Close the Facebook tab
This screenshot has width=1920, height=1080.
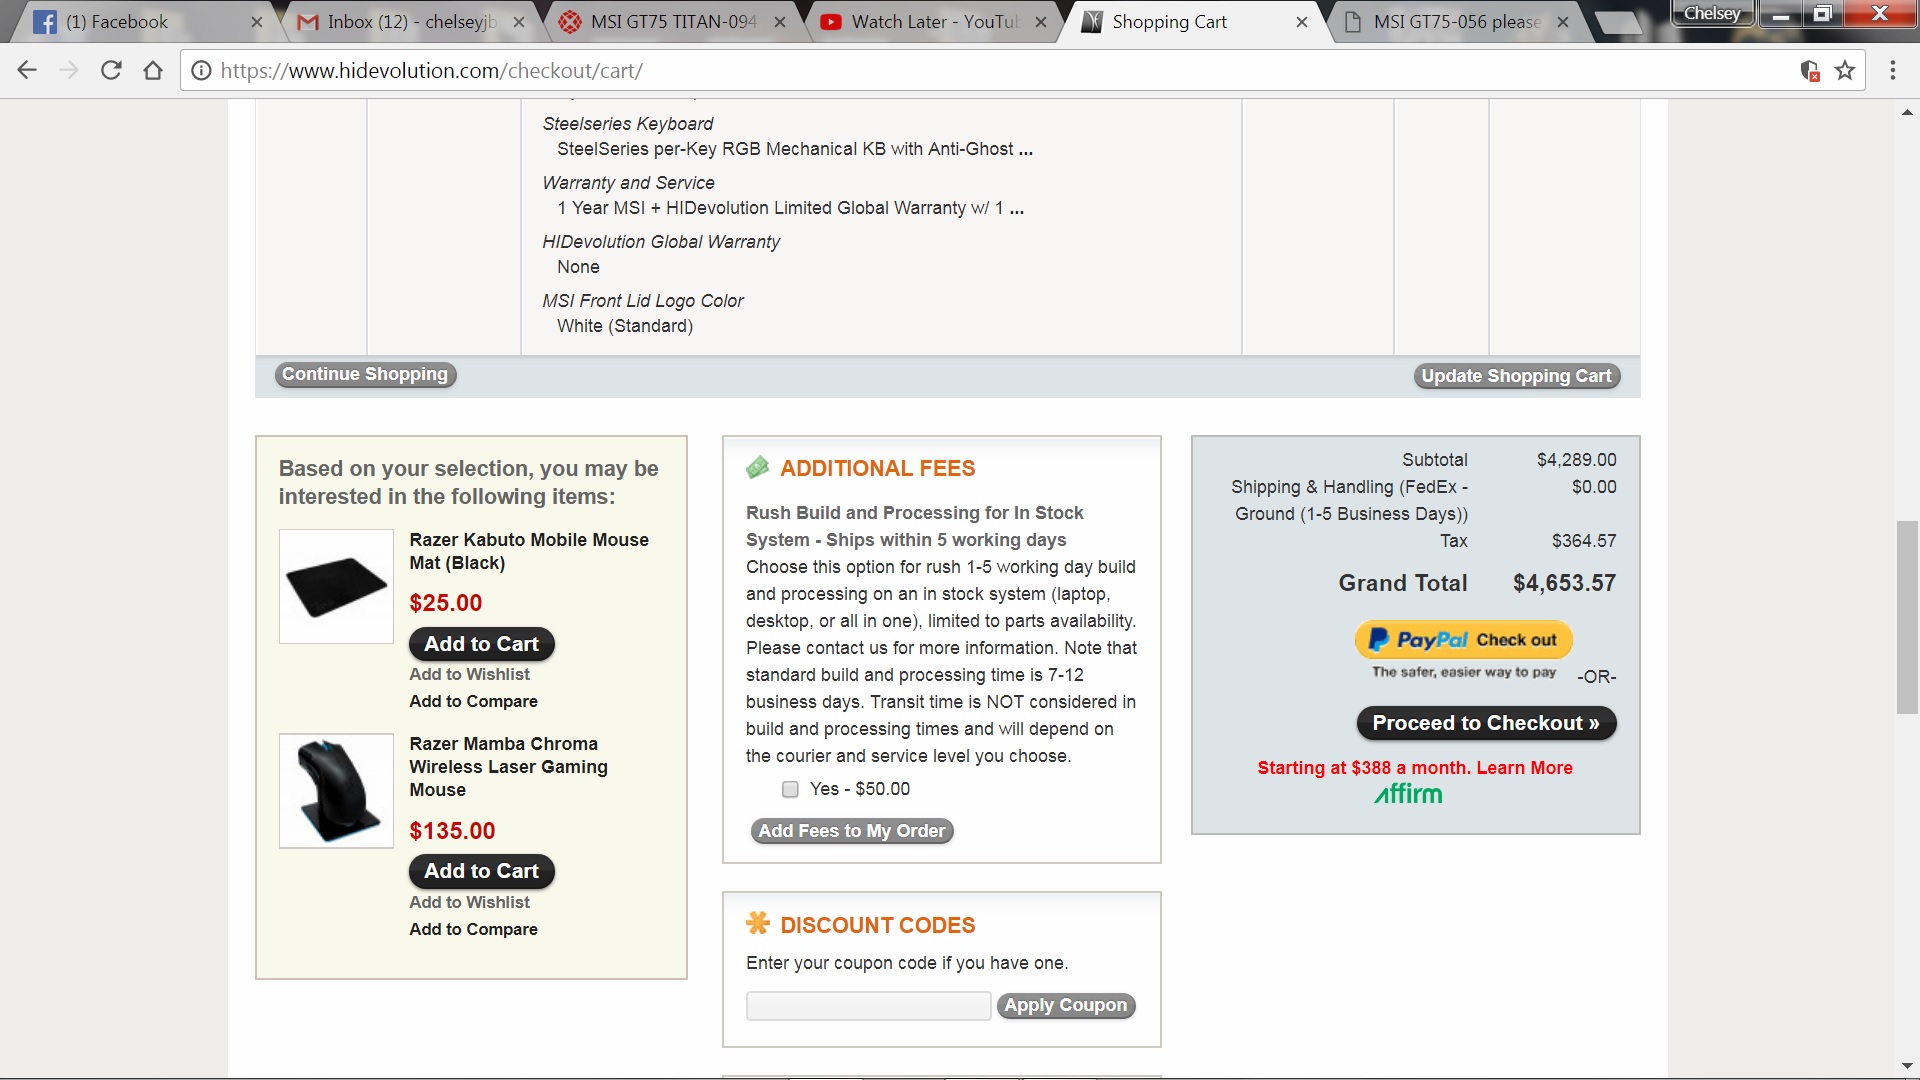pyautogui.click(x=257, y=22)
